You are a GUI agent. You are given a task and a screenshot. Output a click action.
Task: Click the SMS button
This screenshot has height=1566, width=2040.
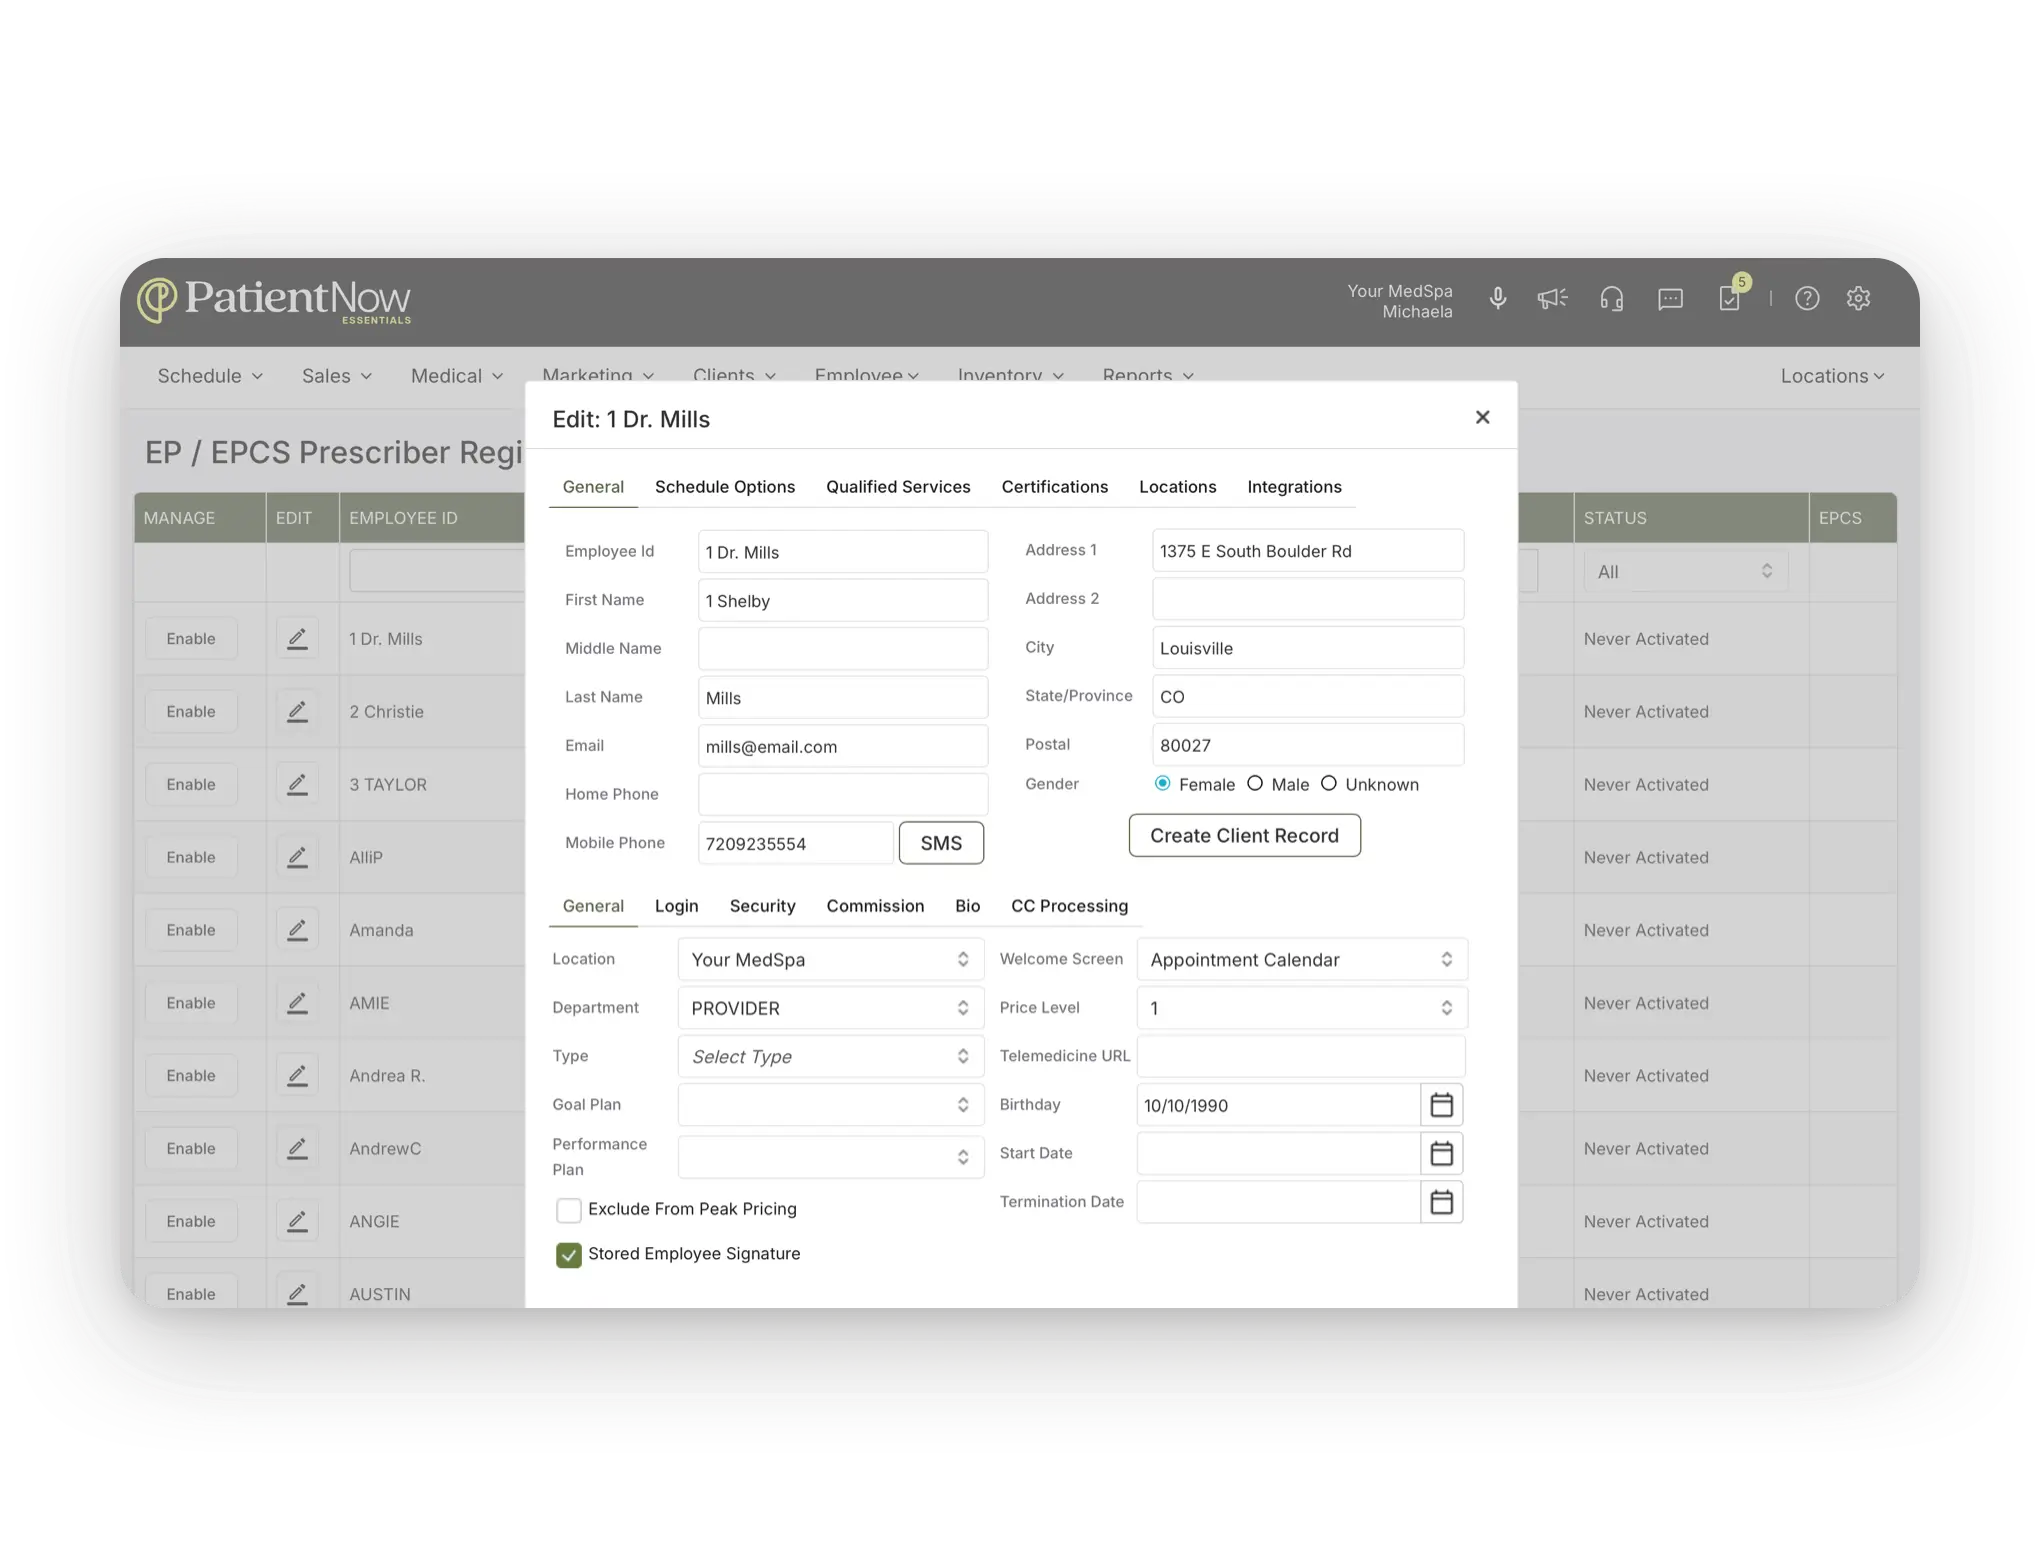pos(941,843)
